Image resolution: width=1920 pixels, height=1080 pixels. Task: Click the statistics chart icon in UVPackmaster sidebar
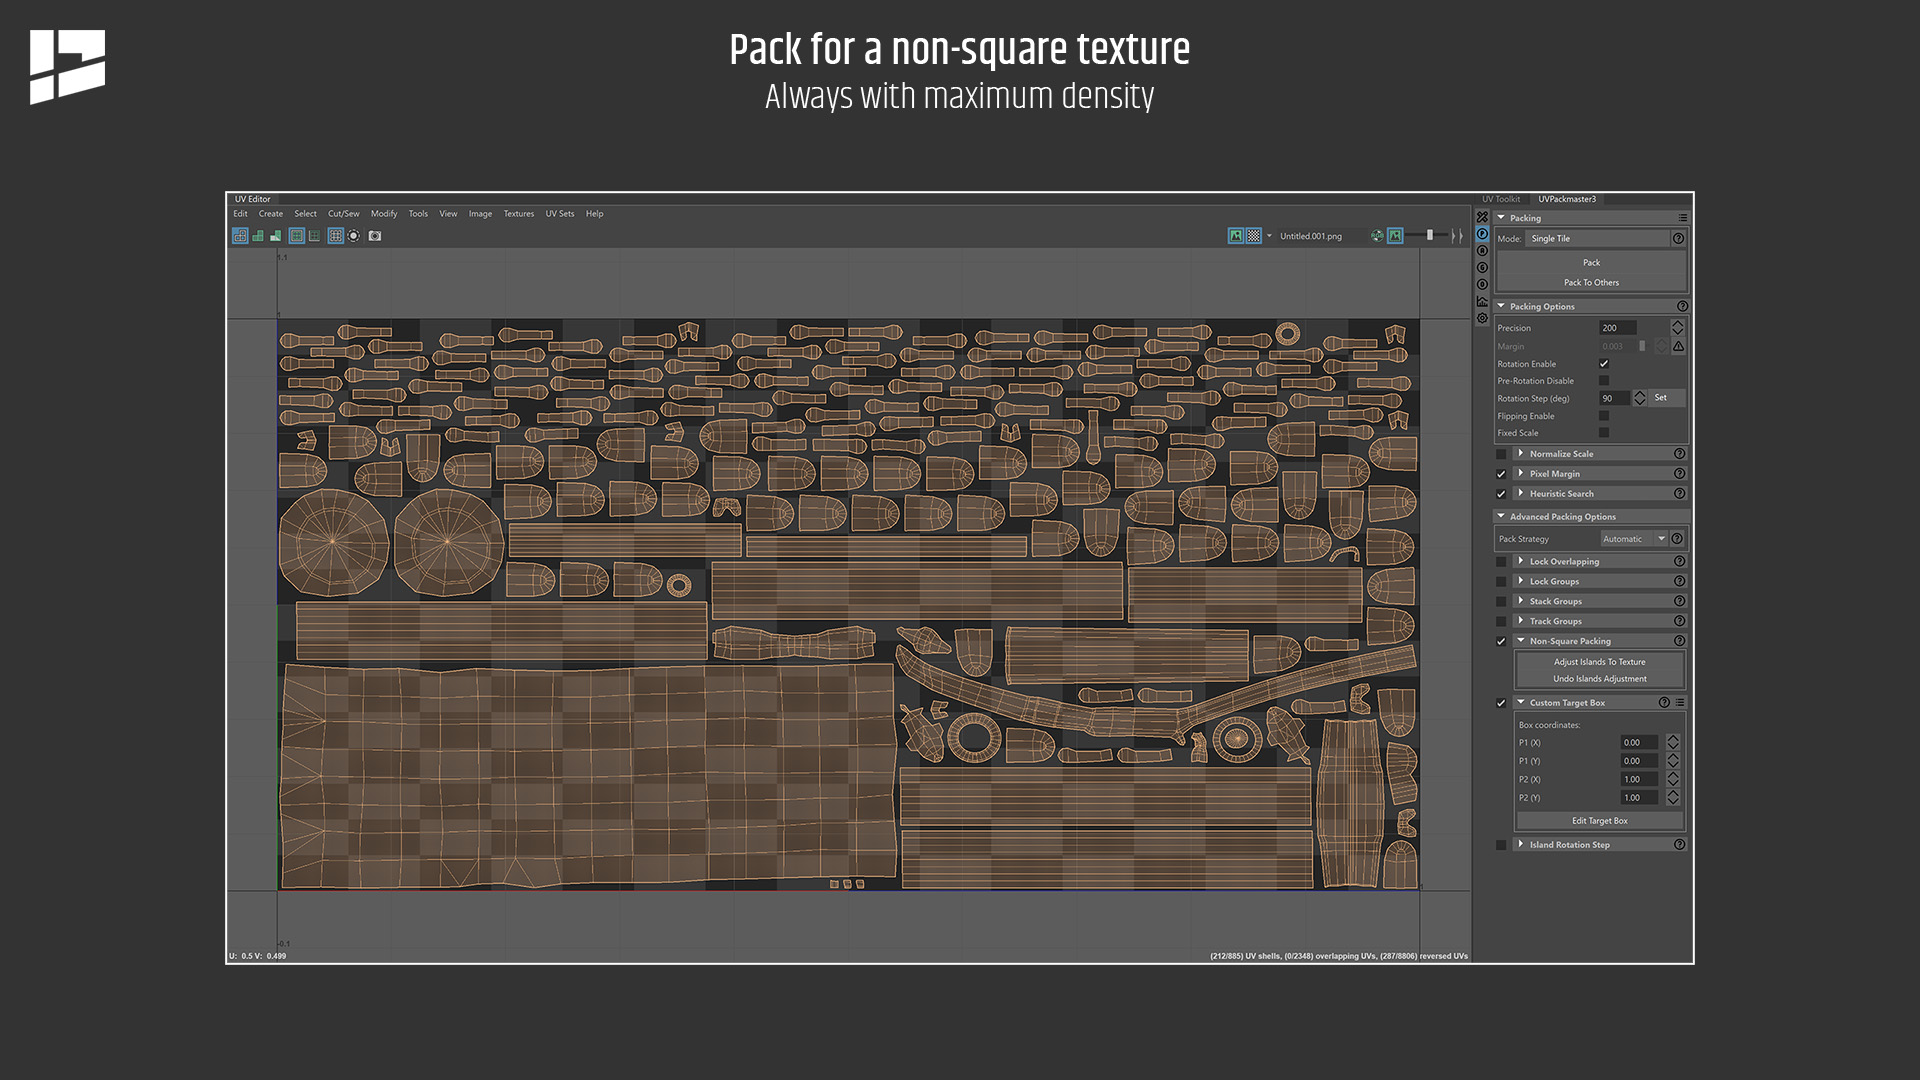(1483, 303)
